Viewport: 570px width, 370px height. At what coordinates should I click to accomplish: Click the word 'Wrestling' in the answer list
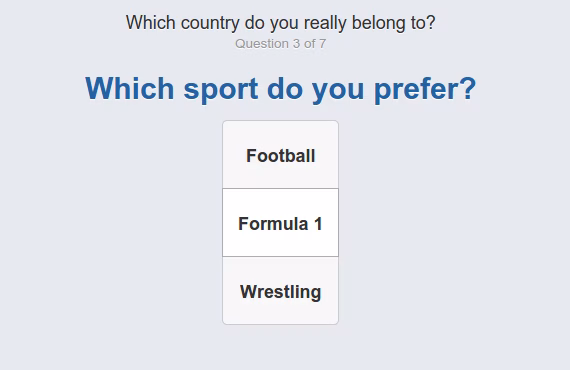tap(280, 292)
